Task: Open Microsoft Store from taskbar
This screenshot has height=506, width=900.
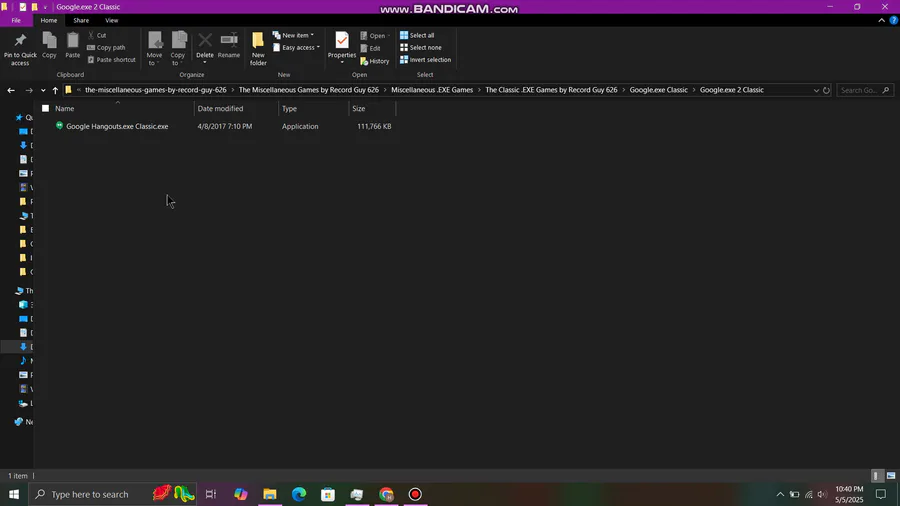Action: (328, 494)
